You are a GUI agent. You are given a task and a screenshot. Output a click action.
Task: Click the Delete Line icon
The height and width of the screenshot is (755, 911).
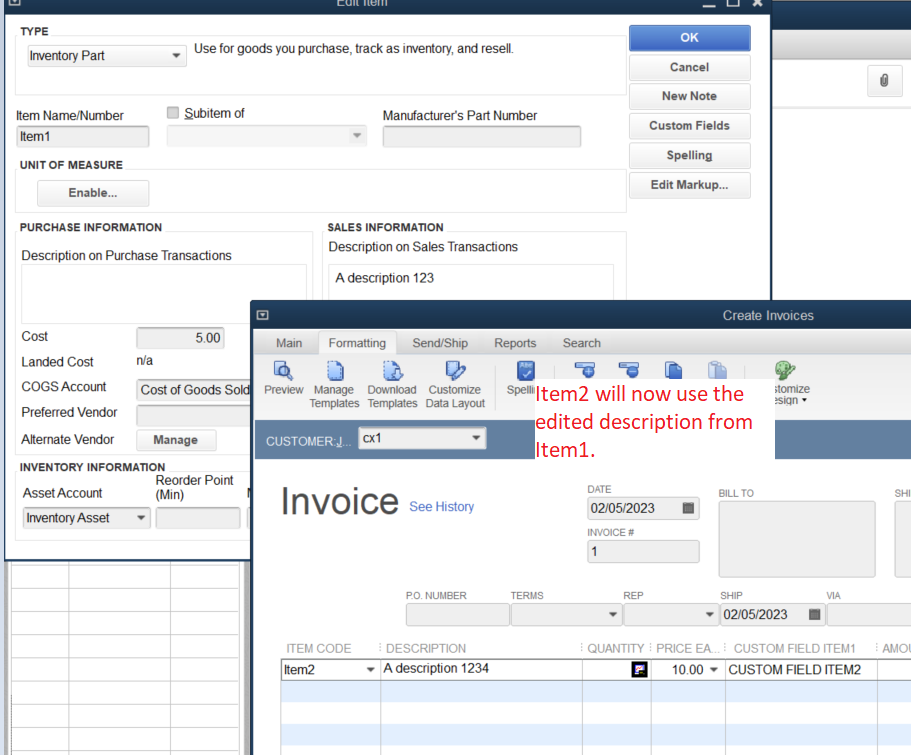629,370
